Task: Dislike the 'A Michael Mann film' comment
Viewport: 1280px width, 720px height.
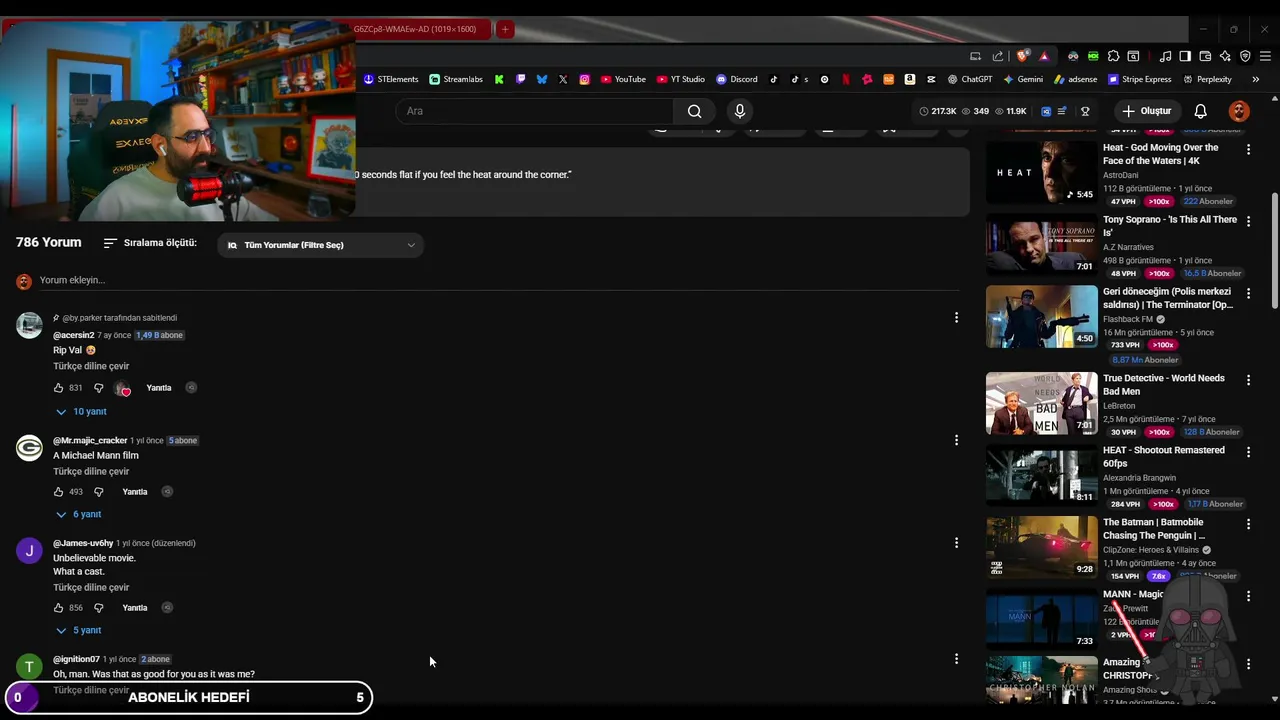Action: point(98,492)
